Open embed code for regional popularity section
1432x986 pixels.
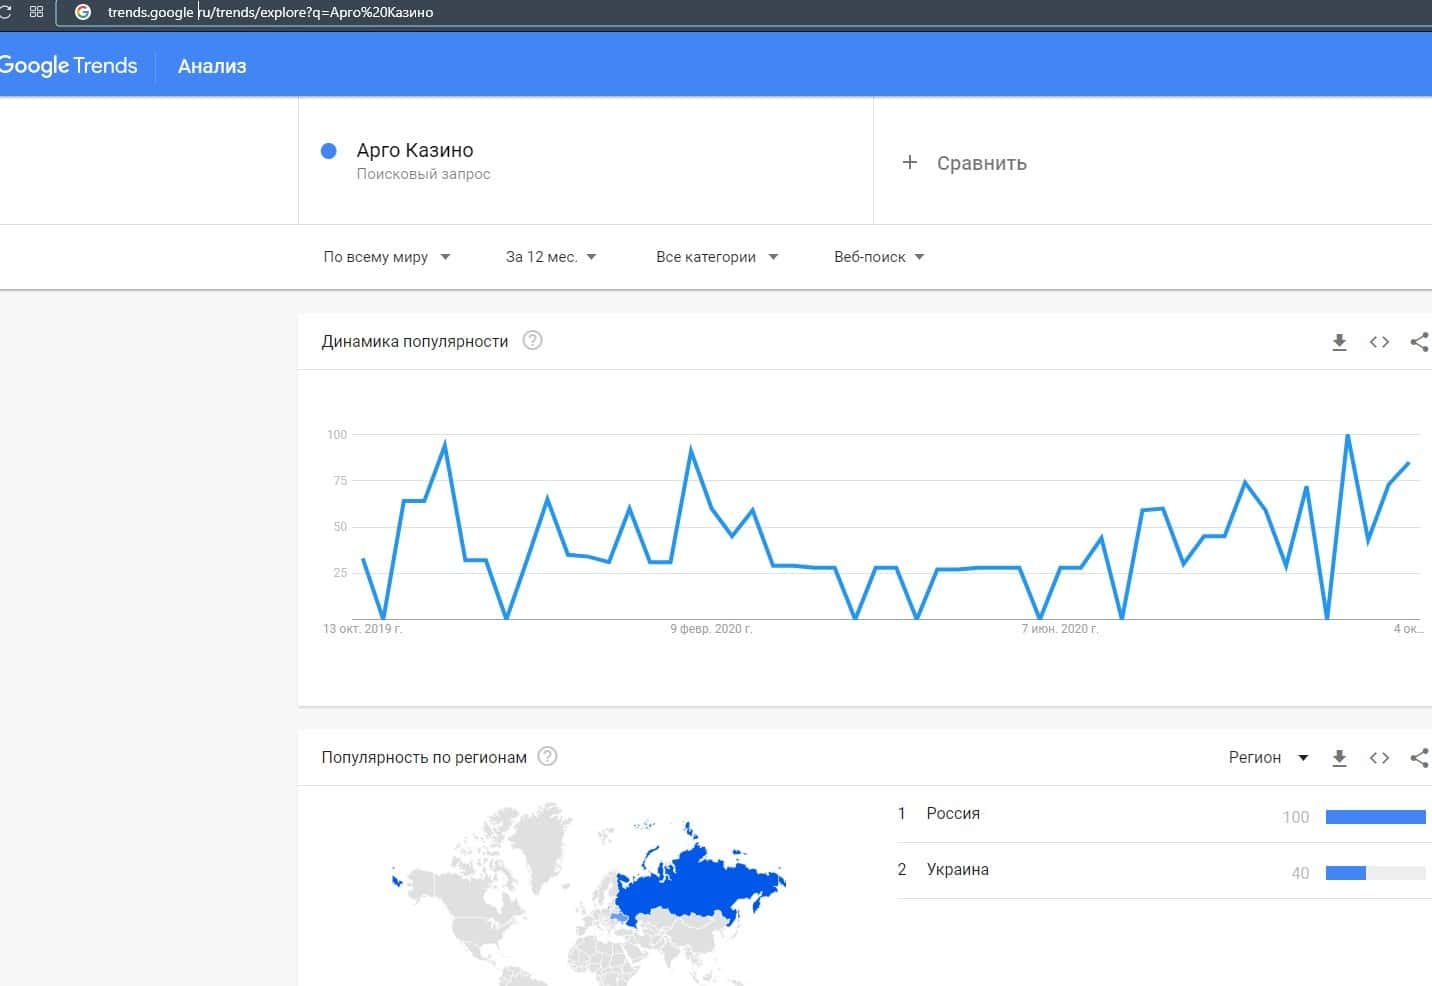click(x=1379, y=758)
